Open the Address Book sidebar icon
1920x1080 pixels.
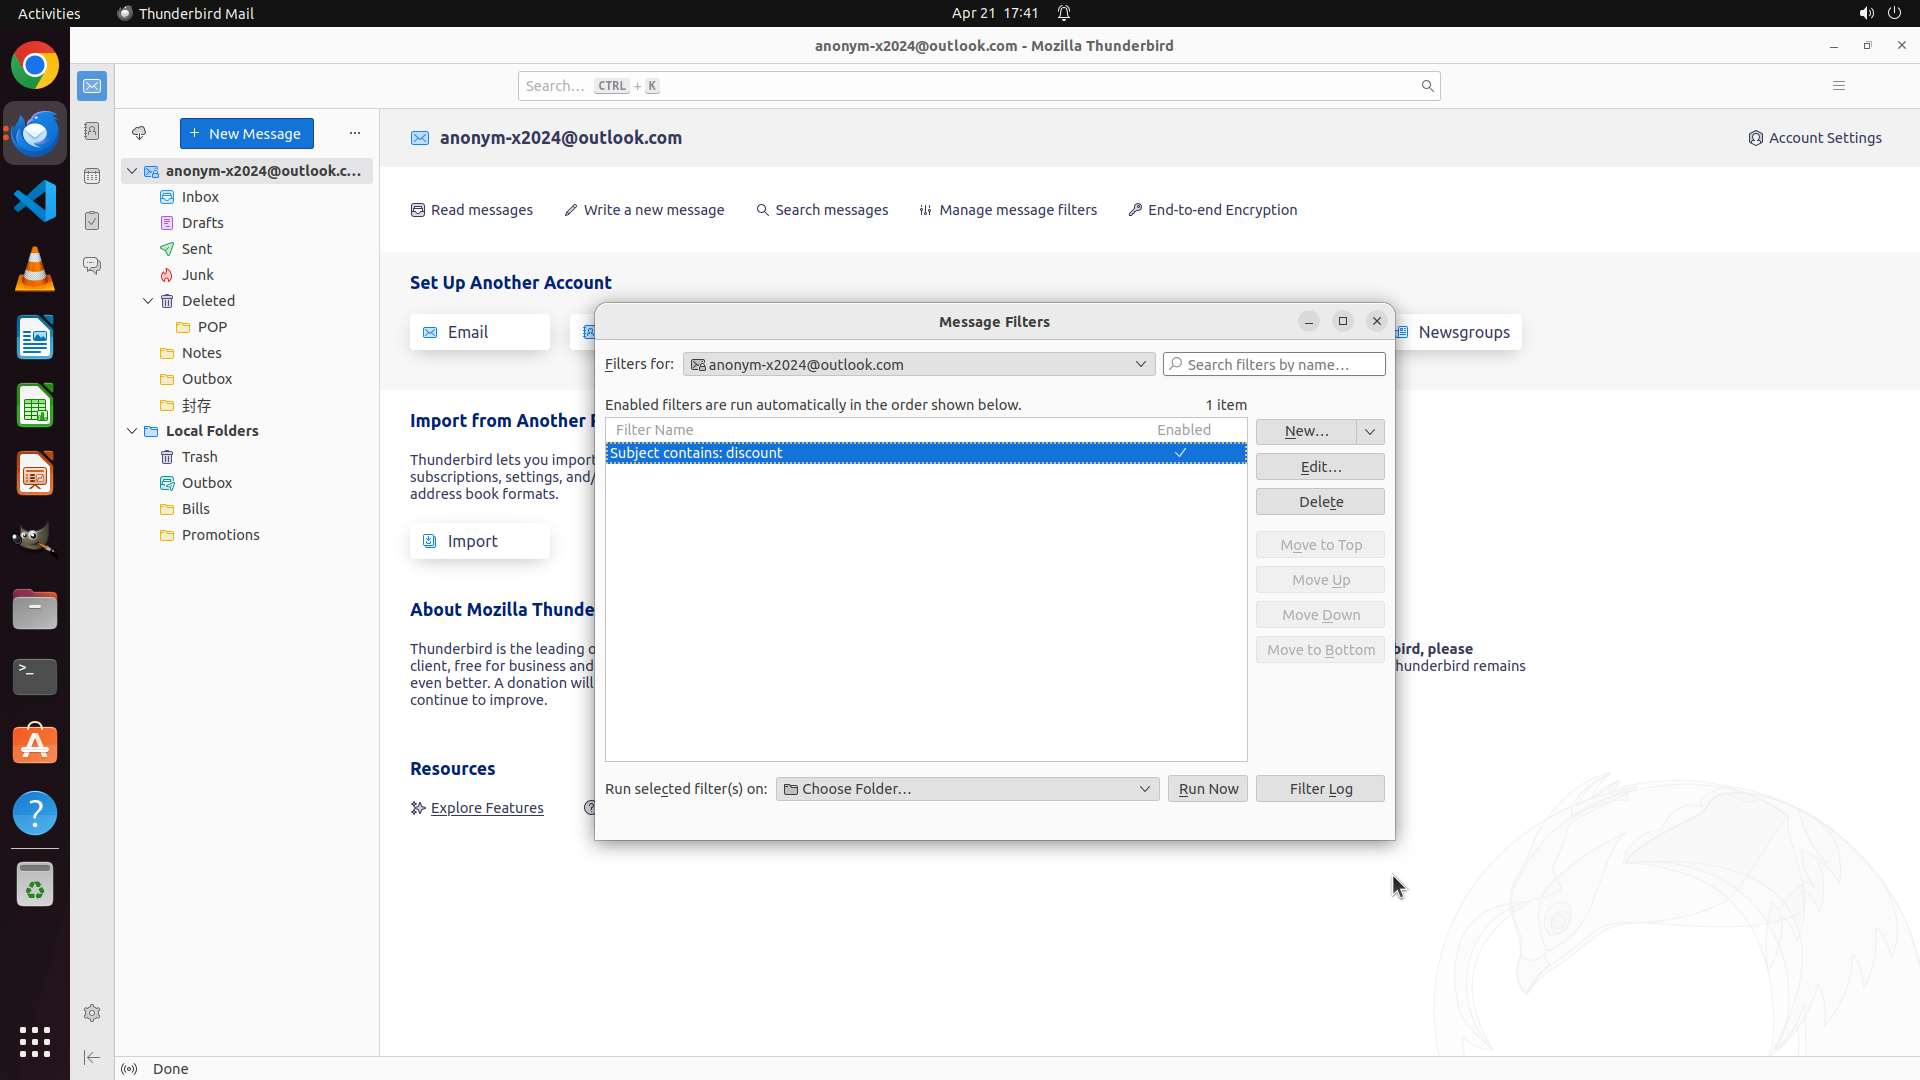(92, 131)
